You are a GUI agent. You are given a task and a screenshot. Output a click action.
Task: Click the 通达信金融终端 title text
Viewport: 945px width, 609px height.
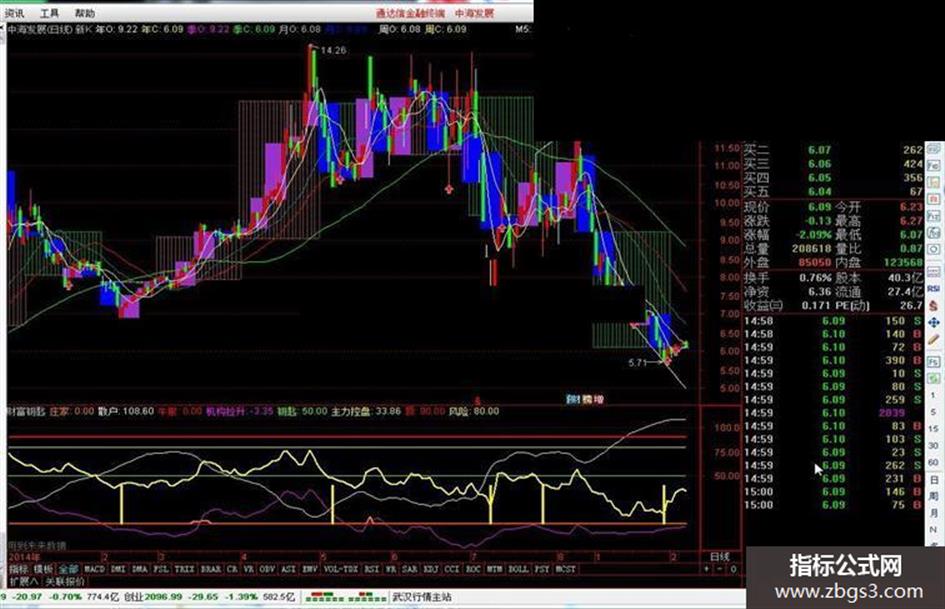[x=410, y=13]
